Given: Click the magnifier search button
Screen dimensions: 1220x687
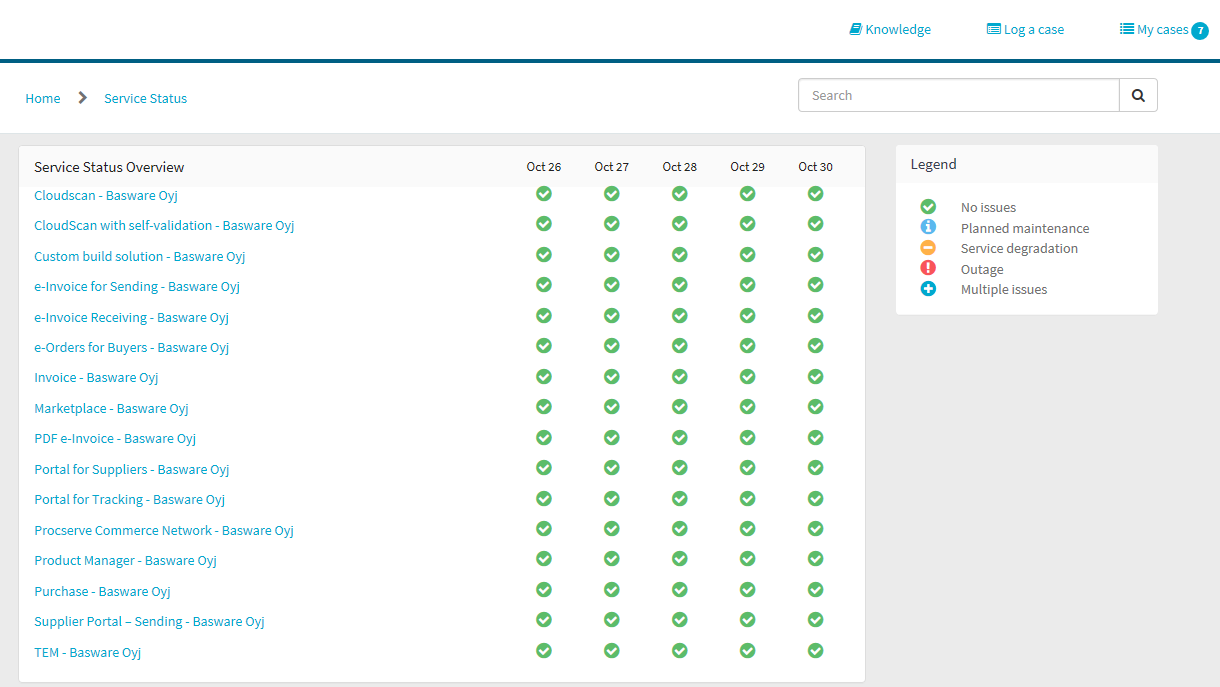Looking at the screenshot, I should (1138, 95).
